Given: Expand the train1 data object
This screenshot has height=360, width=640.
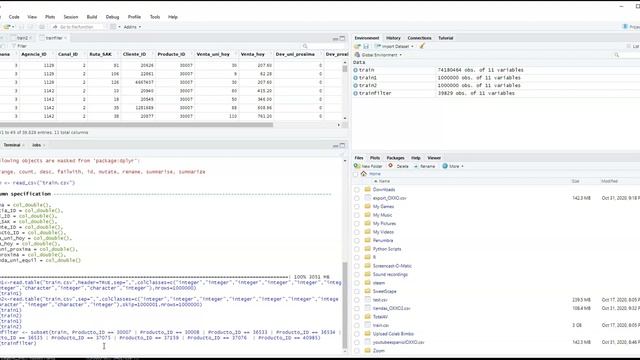Looking at the screenshot, I should (x=355, y=78).
